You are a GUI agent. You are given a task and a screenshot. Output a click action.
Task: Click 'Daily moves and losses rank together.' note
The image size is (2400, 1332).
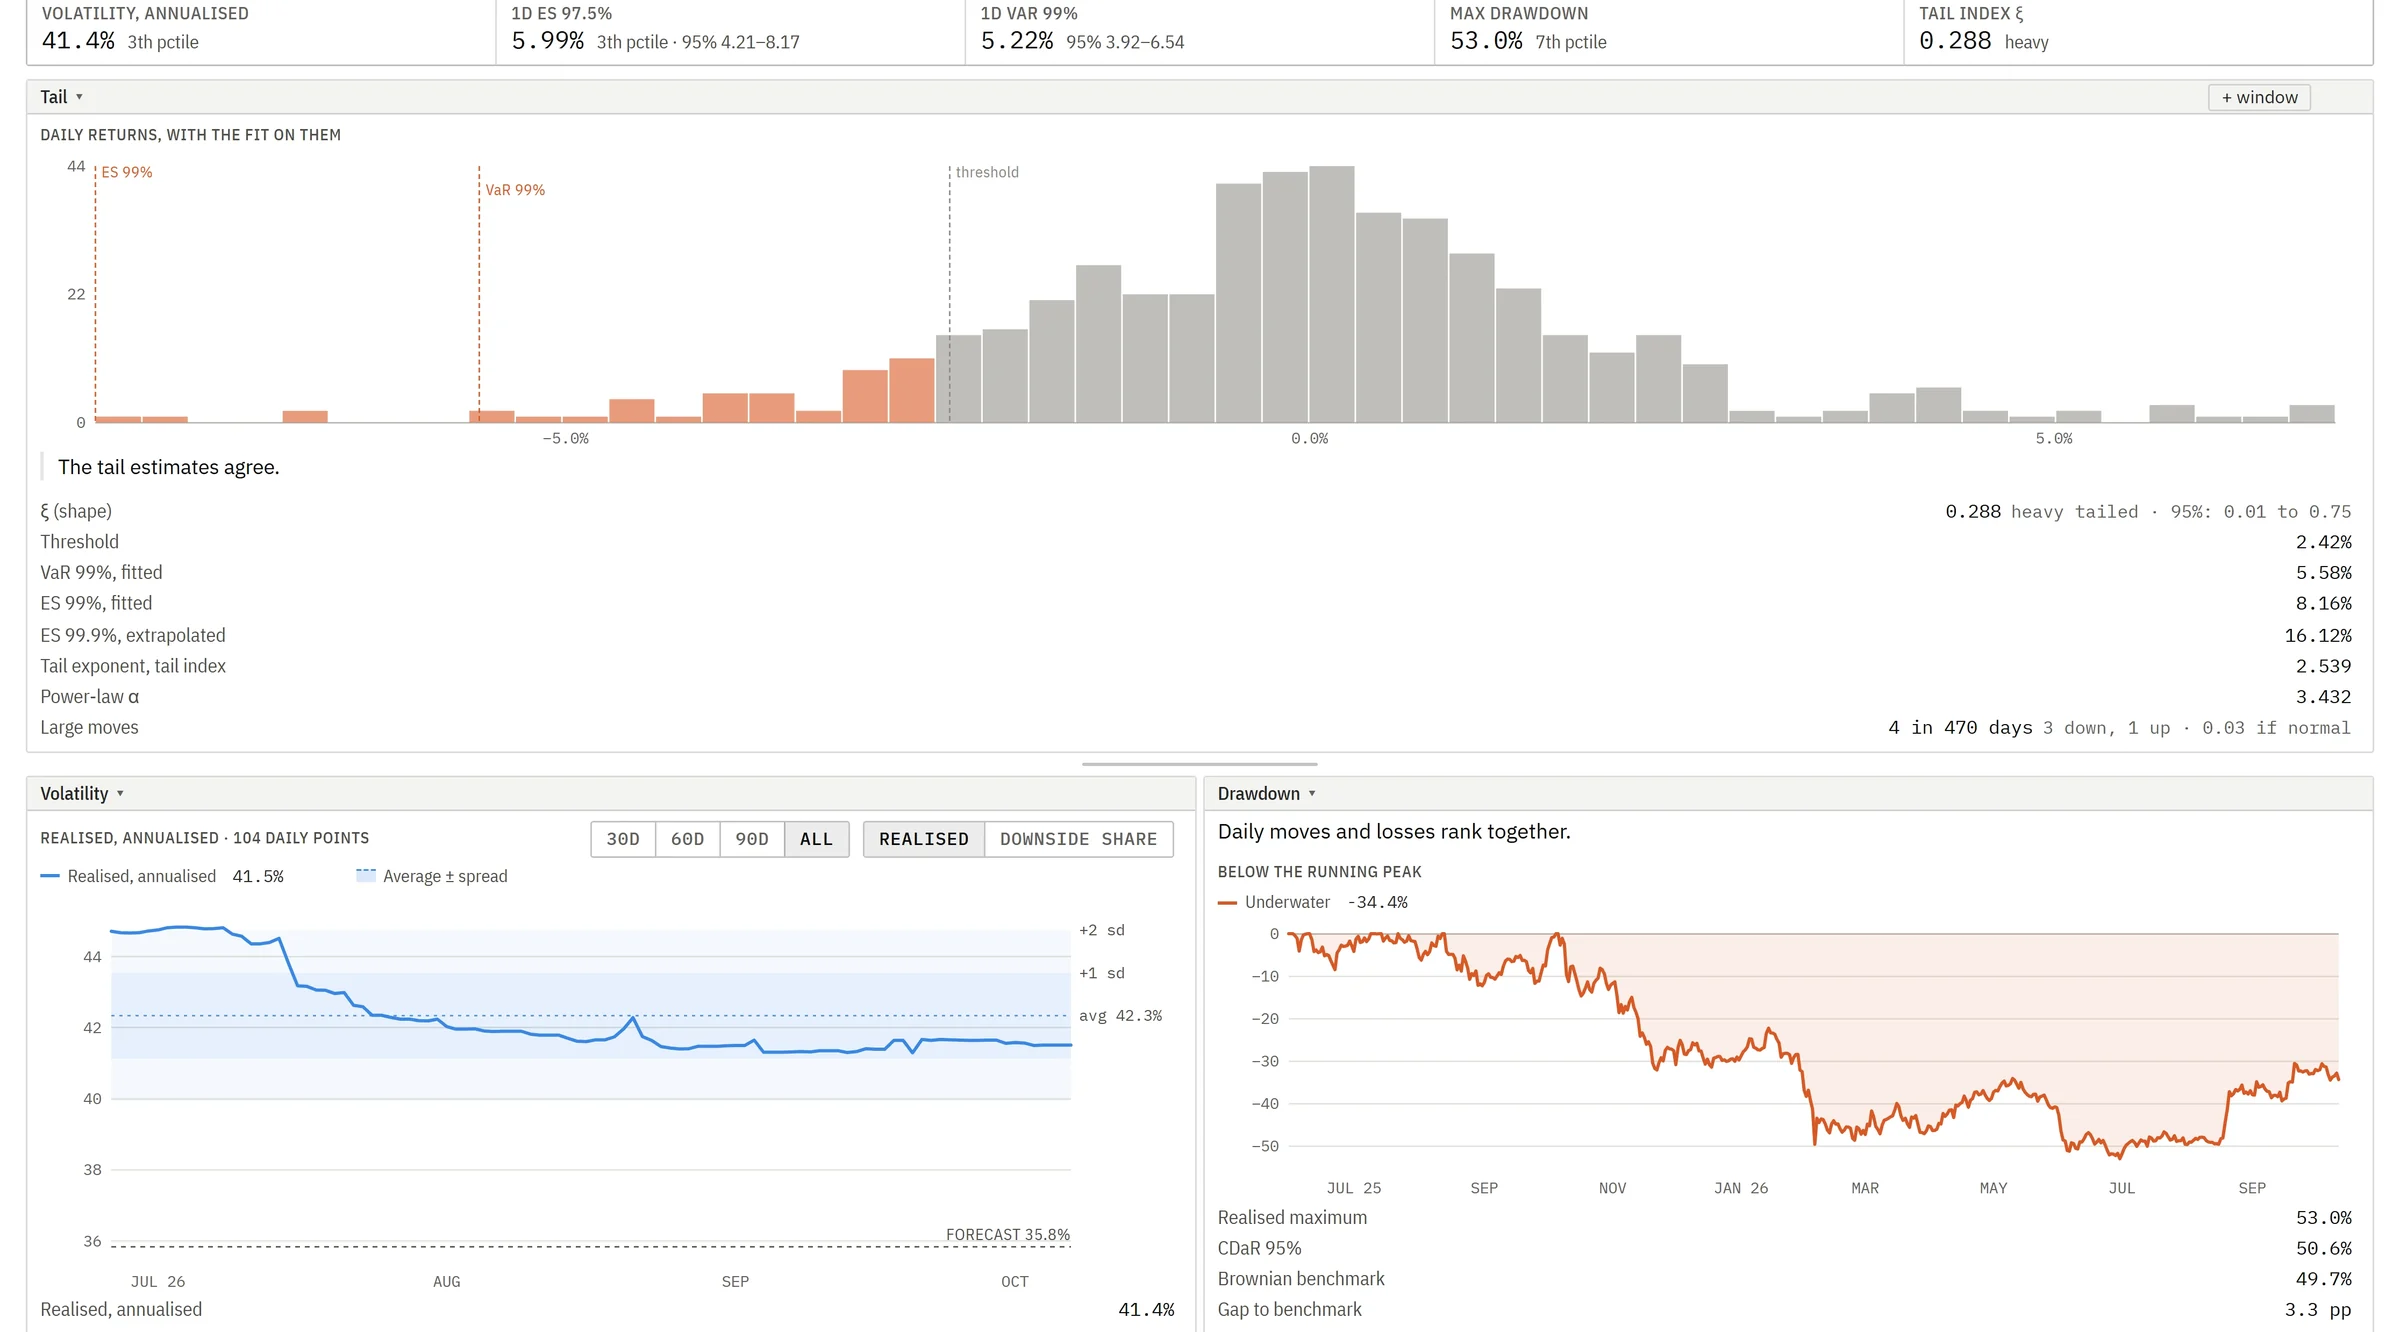(x=1394, y=832)
